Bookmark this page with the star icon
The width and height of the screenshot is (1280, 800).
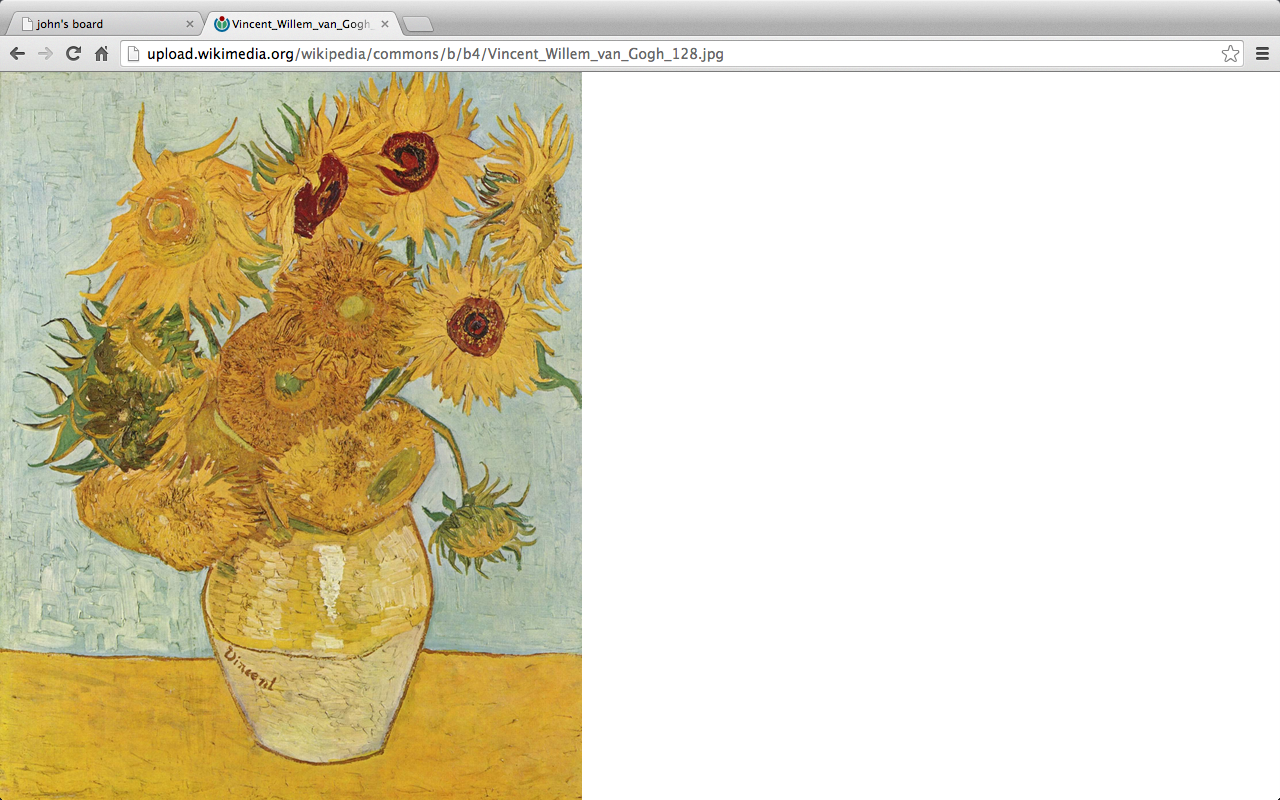click(1230, 54)
